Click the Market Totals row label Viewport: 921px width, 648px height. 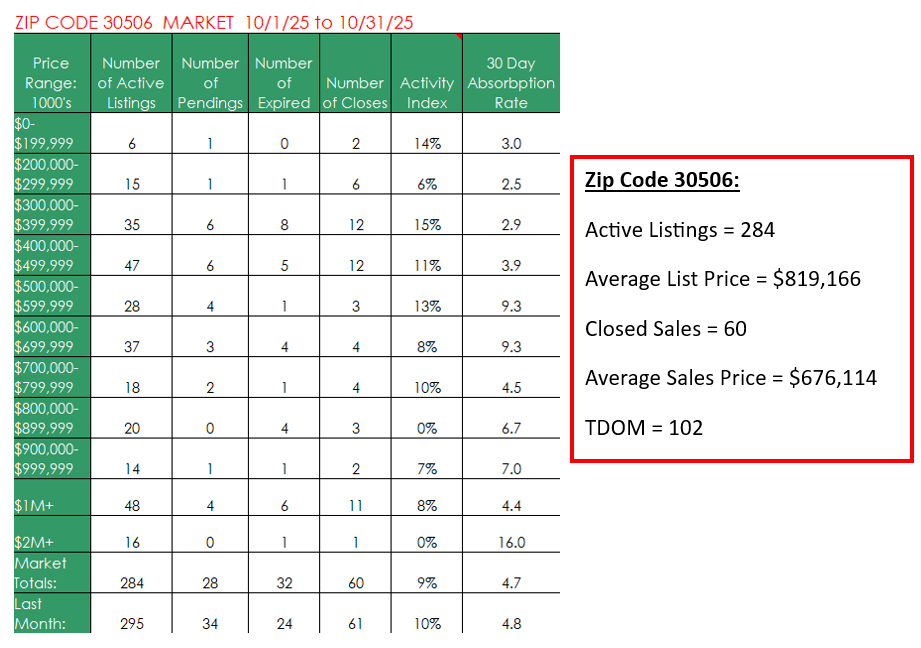pos(42,573)
